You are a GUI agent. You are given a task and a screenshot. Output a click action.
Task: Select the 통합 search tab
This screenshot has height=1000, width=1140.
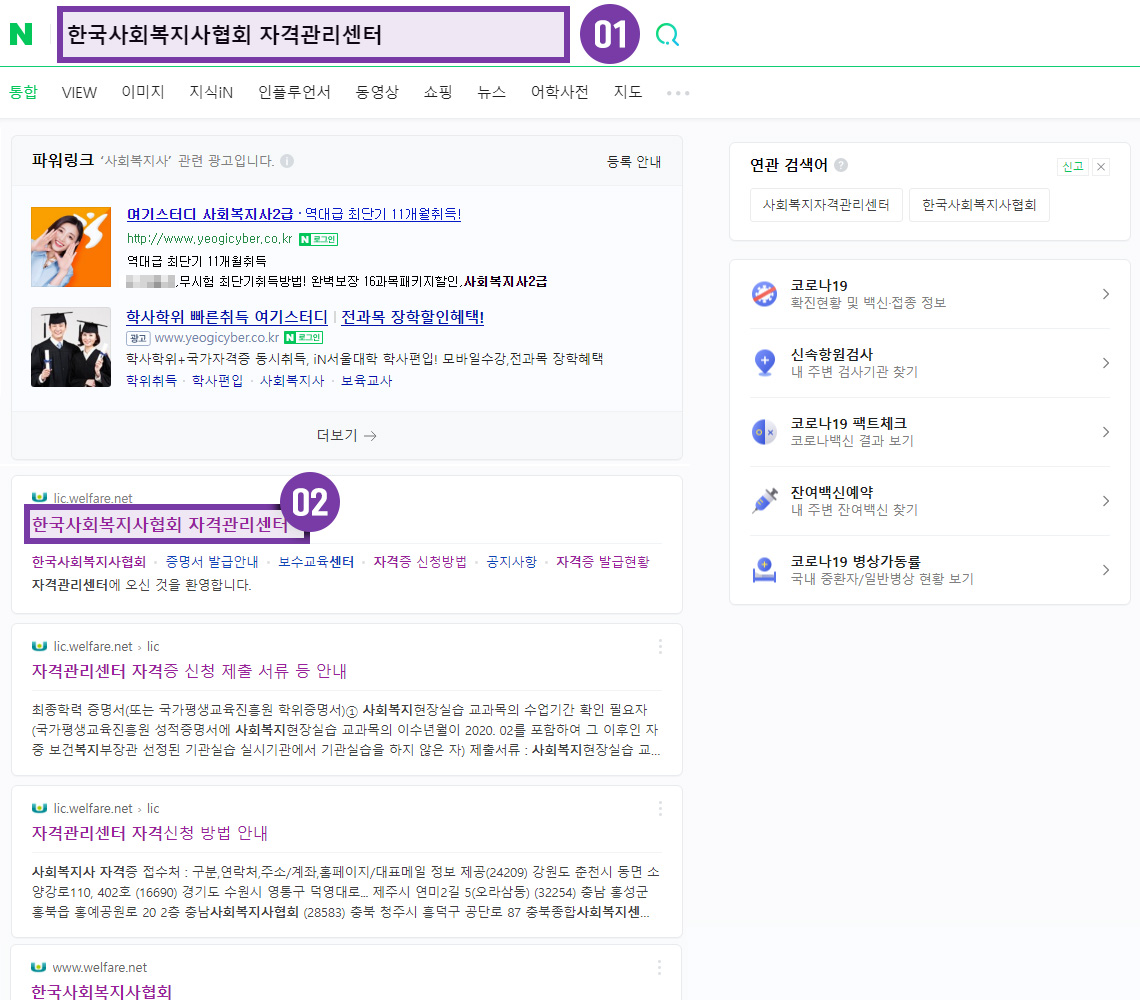tap(23, 92)
